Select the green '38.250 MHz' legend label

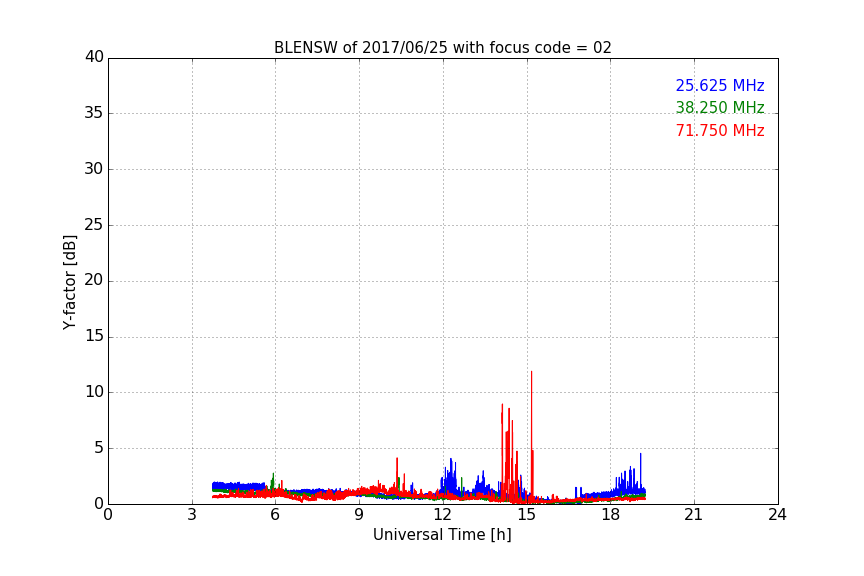(720, 107)
